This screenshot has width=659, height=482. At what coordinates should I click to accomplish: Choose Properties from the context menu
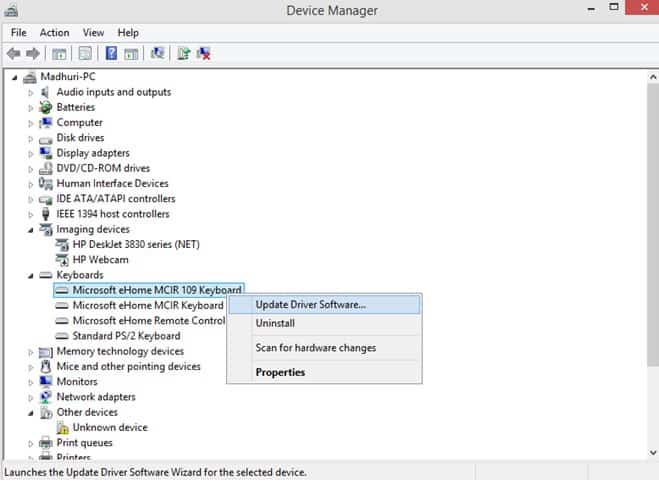(x=324, y=372)
